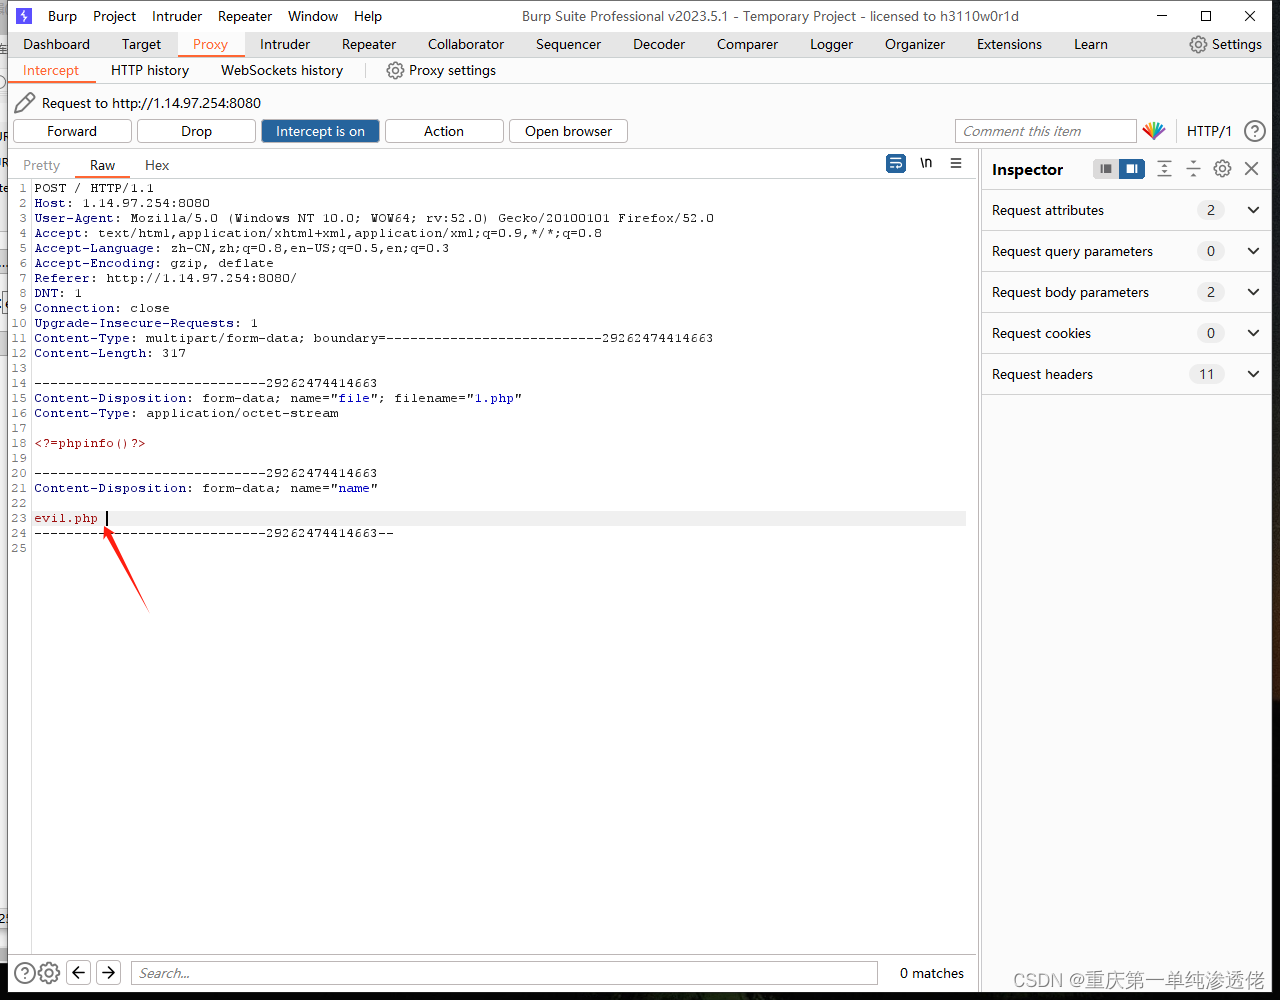
Task: Click the pencil edit request icon
Action: (x=25, y=102)
